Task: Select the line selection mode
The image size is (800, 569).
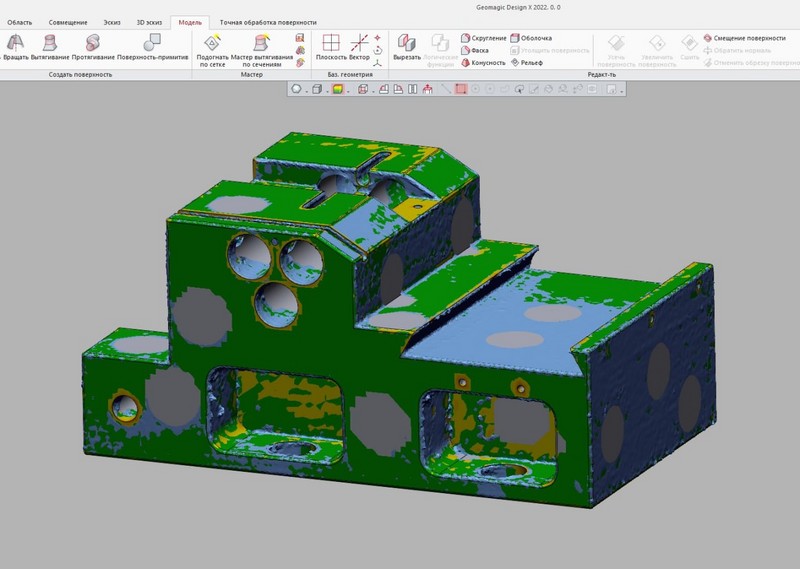Action: [446, 89]
